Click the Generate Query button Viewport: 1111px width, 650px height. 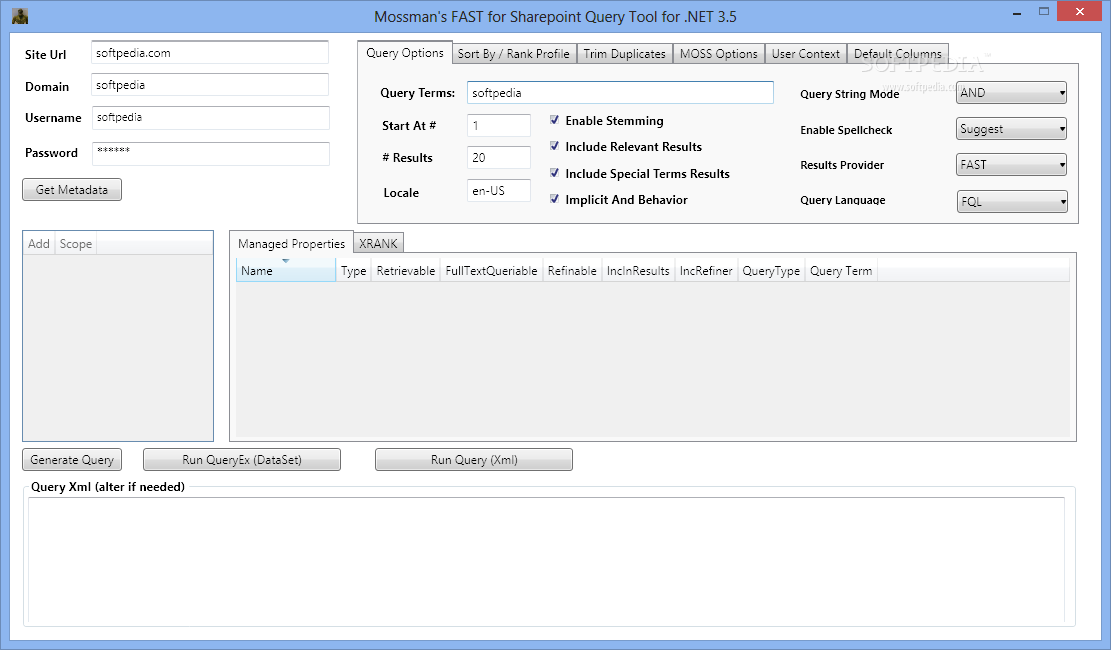pos(72,459)
